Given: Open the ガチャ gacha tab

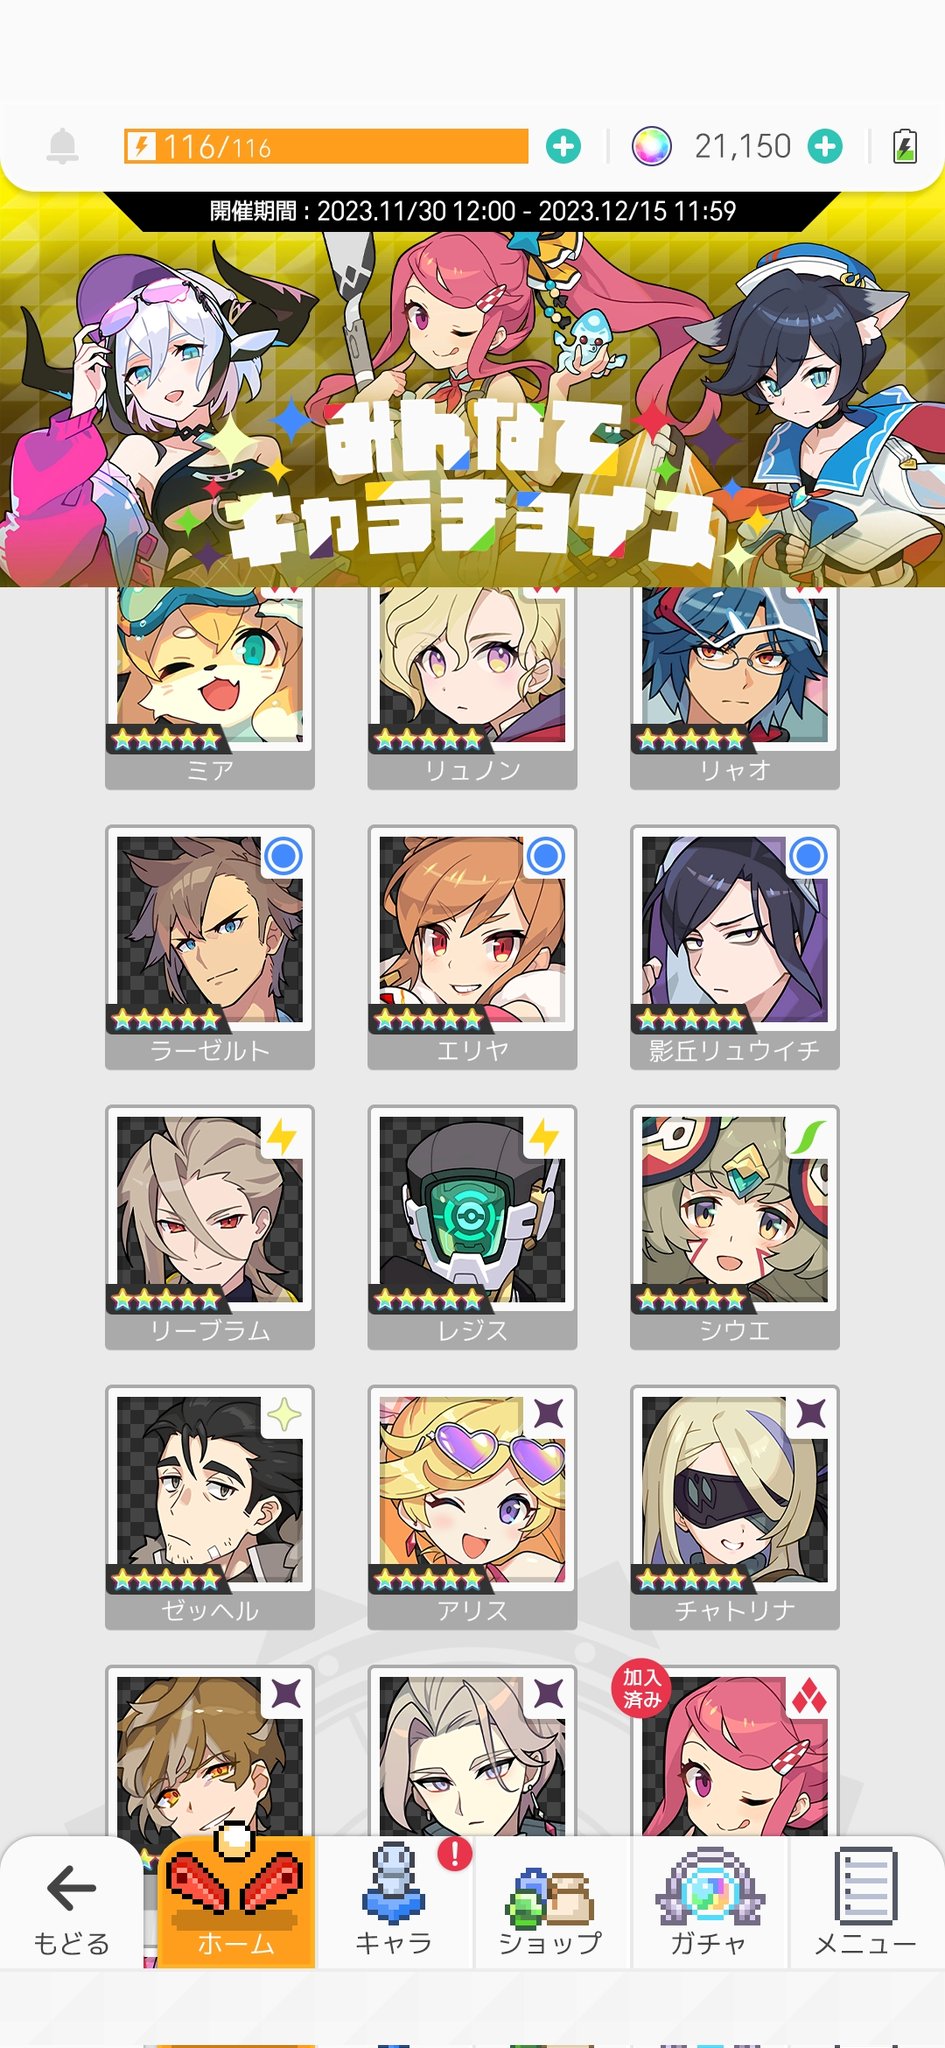Looking at the screenshot, I should pos(709,1901).
